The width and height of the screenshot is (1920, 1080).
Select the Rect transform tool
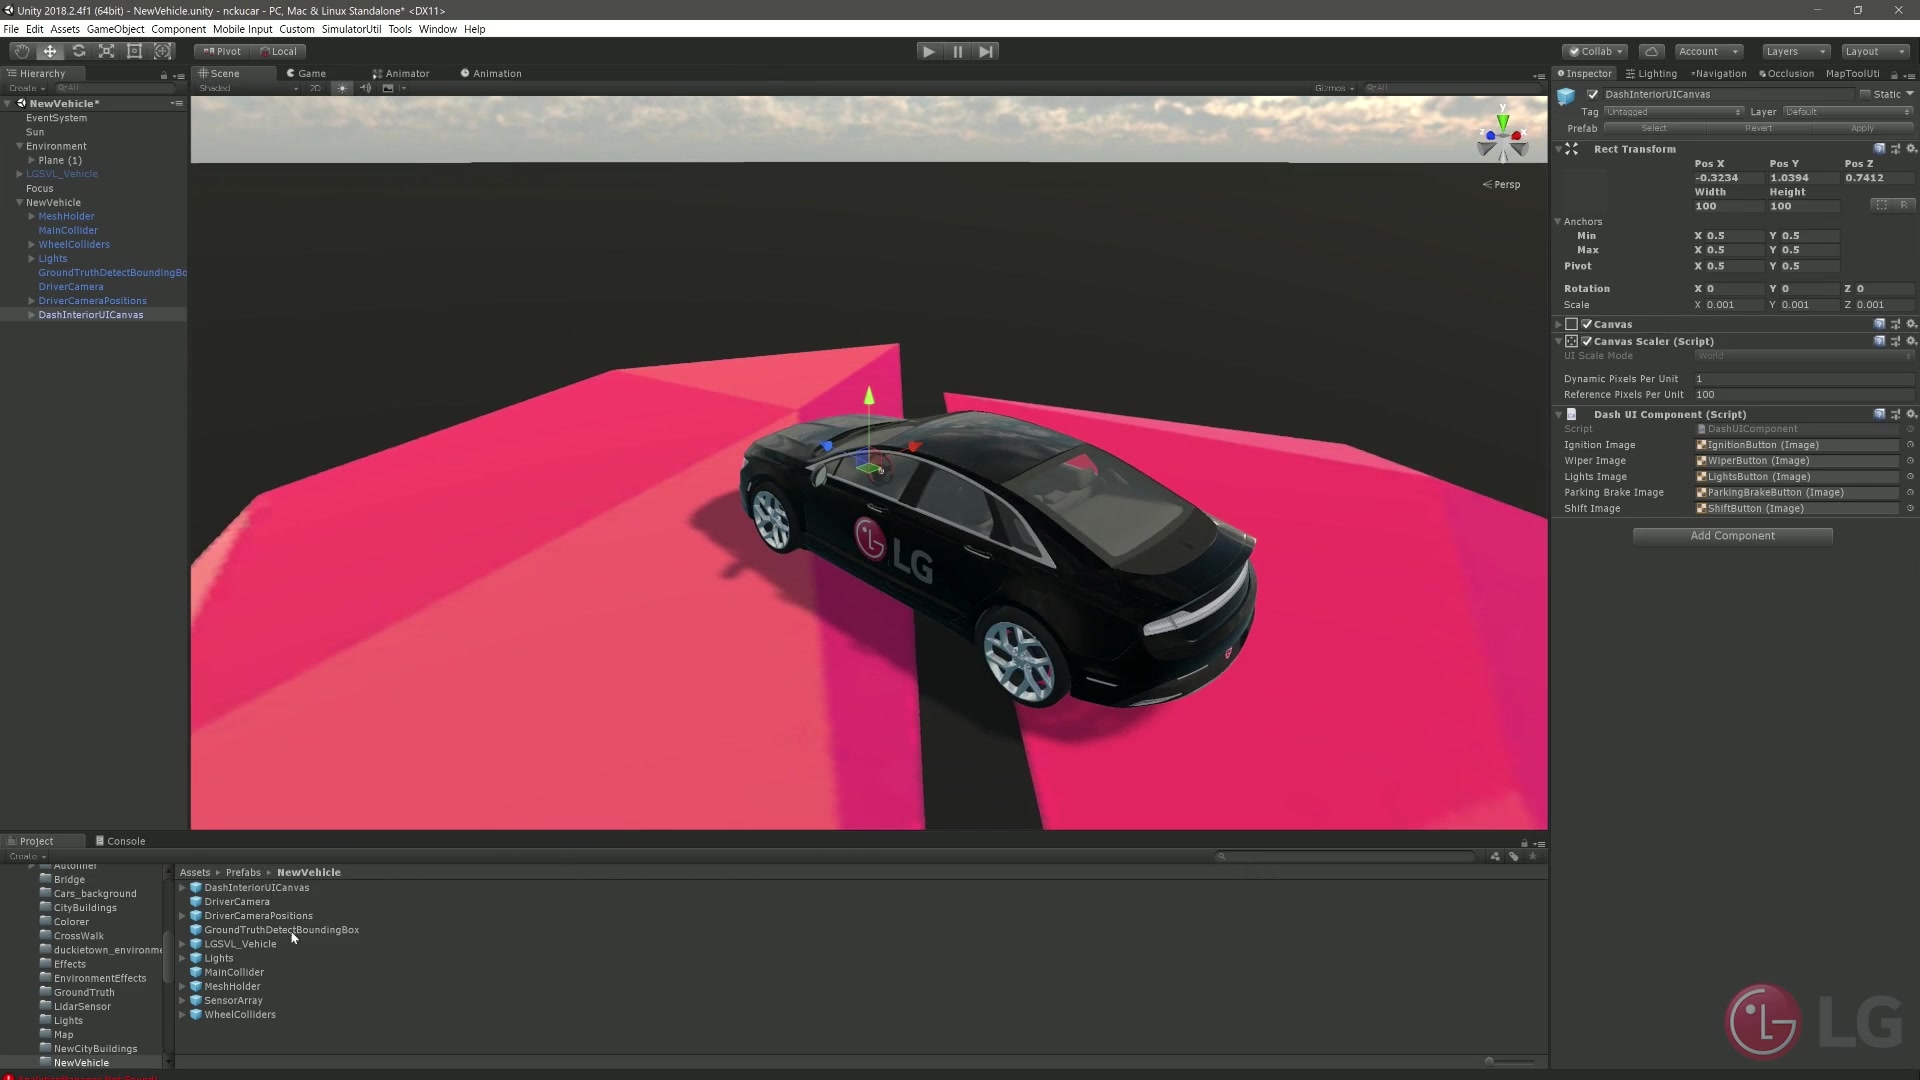[134, 51]
